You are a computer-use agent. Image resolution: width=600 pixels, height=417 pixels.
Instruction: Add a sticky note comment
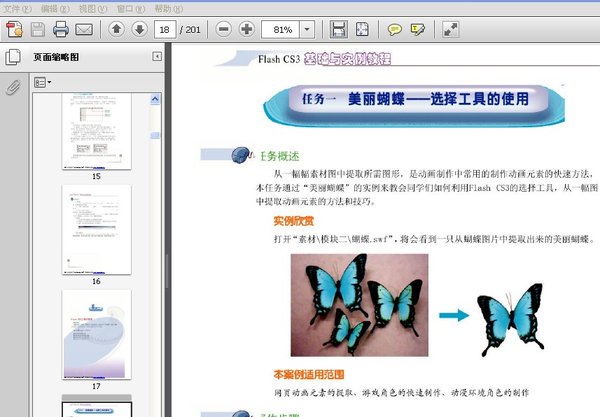coord(395,29)
